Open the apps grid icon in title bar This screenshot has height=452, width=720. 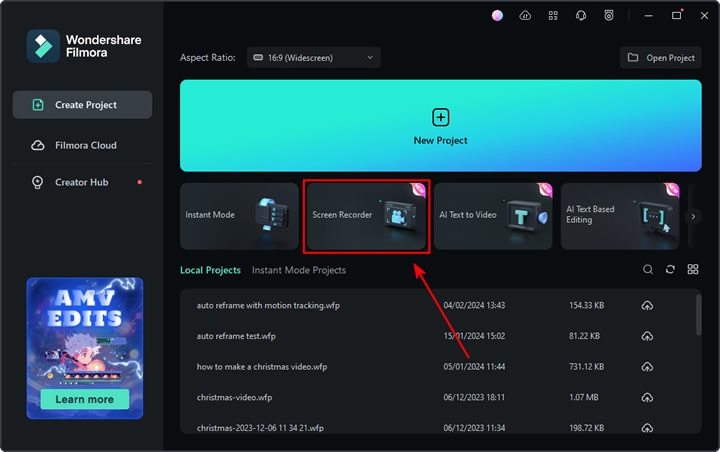tap(553, 16)
